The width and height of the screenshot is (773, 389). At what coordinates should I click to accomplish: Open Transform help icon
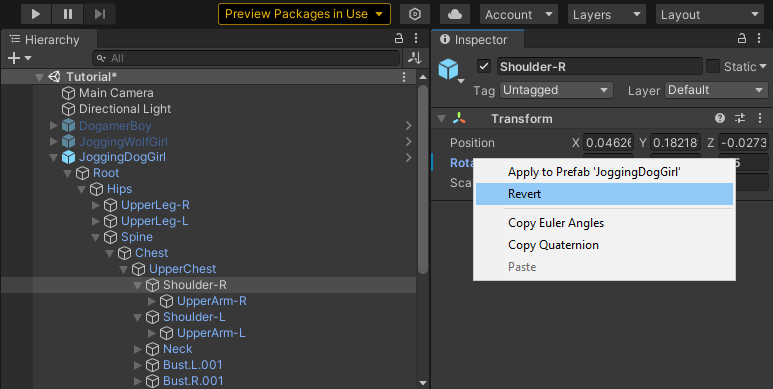pyautogui.click(x=720, y=118)
